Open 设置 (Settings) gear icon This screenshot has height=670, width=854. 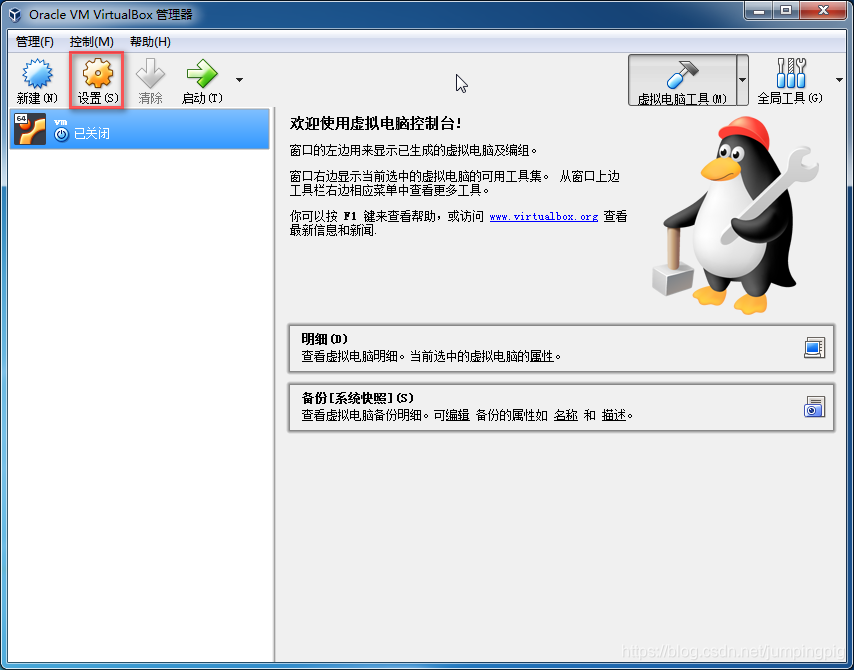point(97,73)
